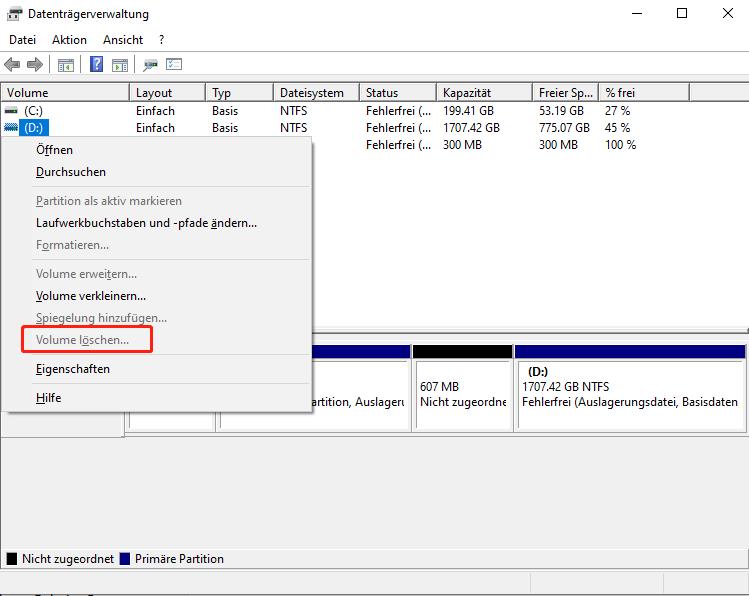The width and height of the screenshot is (749, 596).
Task: Click the Forward arrow toolbar icon
Action: (34, 65)
